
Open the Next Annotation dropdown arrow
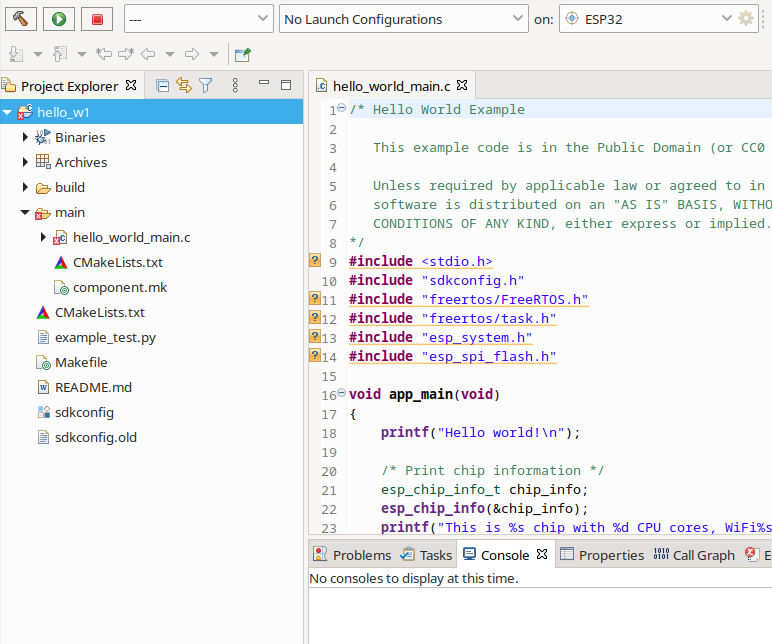pos(38,54)
